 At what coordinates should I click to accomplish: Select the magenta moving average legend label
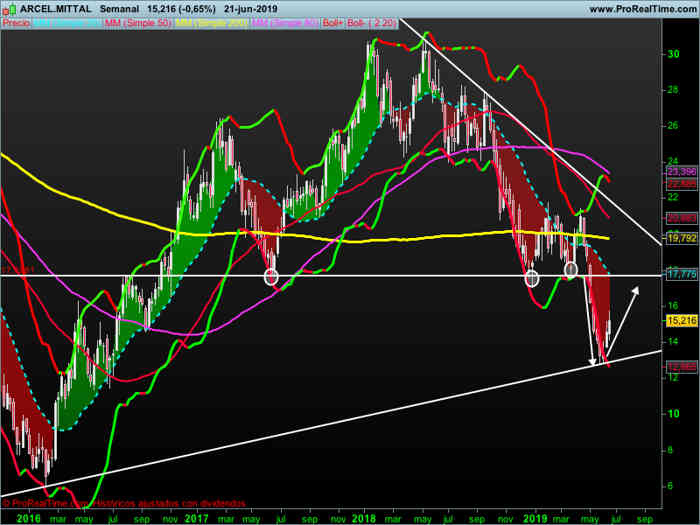(285, 23)
